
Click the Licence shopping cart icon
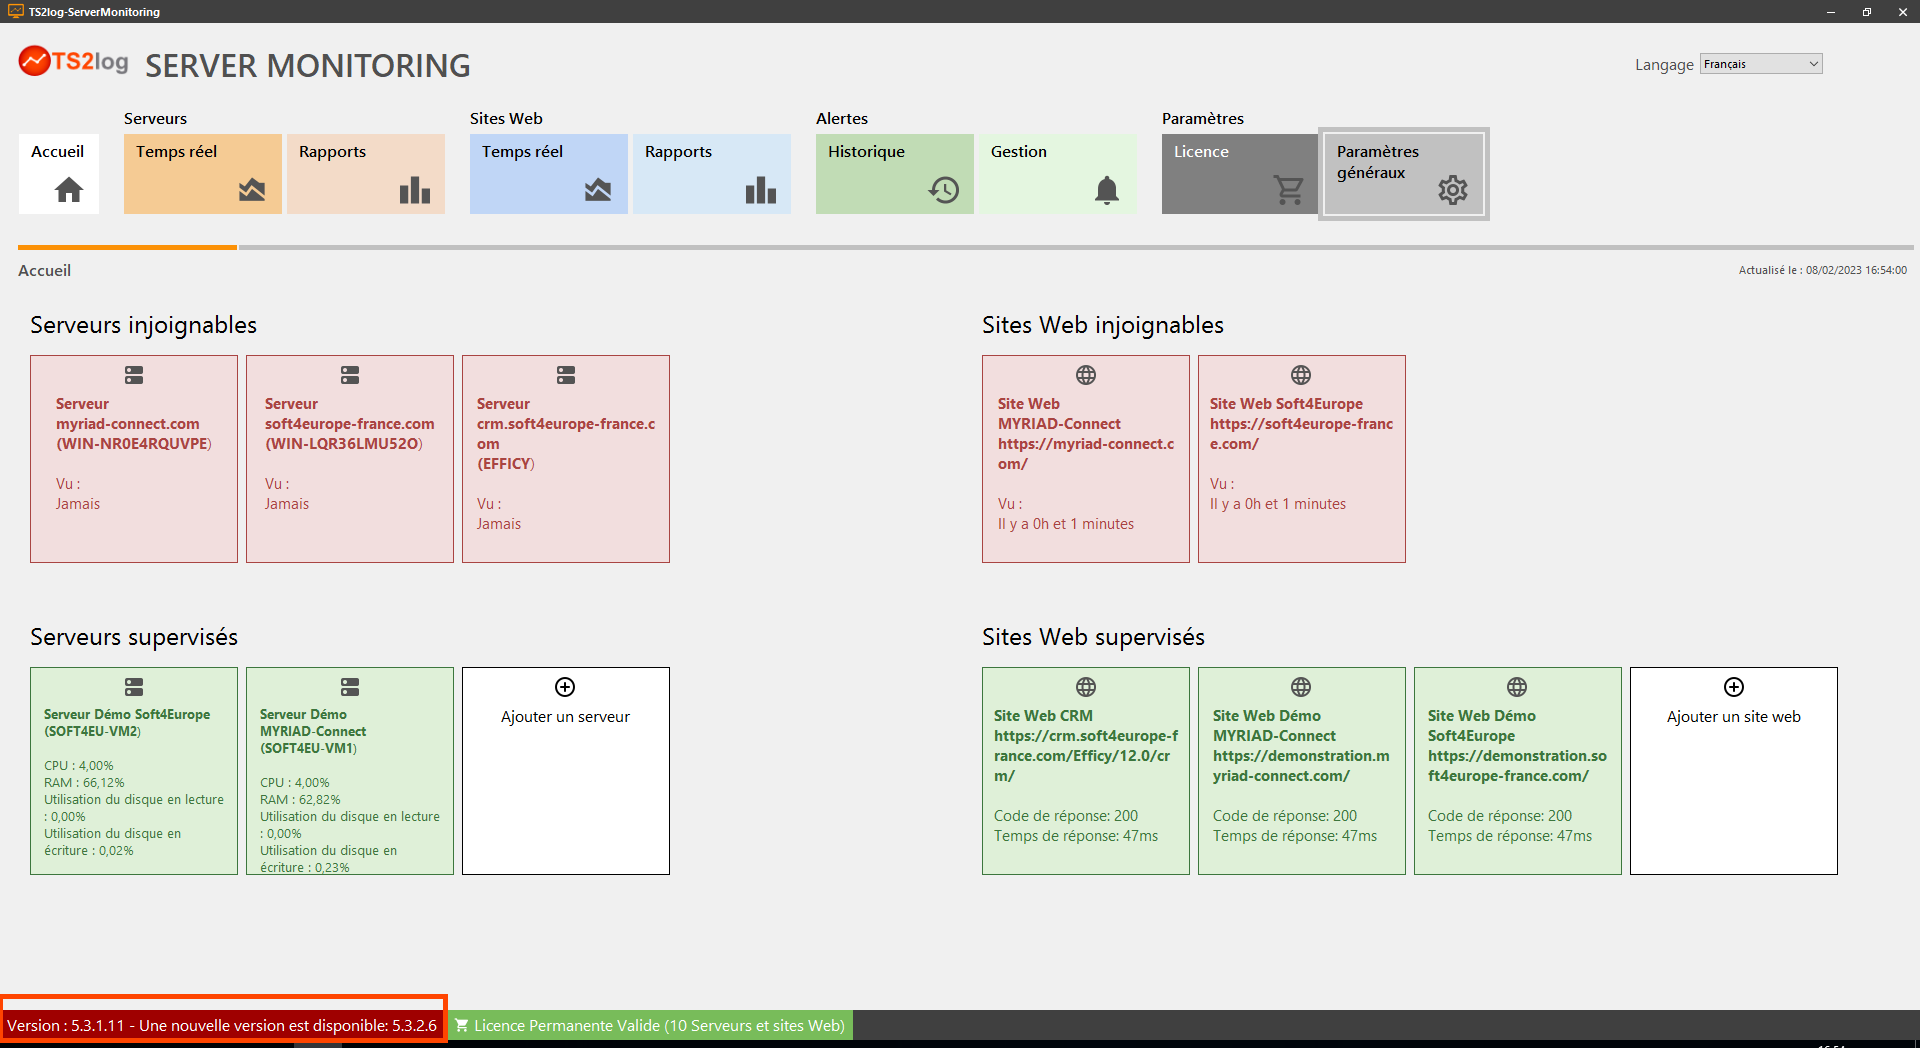(x=1289, y=190)
